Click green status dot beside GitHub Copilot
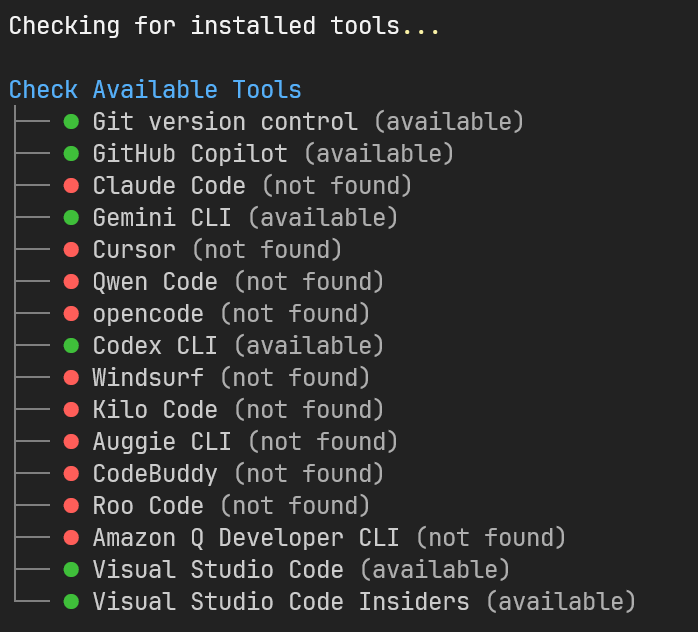Viewport: 698px width, 632px height. pos(71,154)
